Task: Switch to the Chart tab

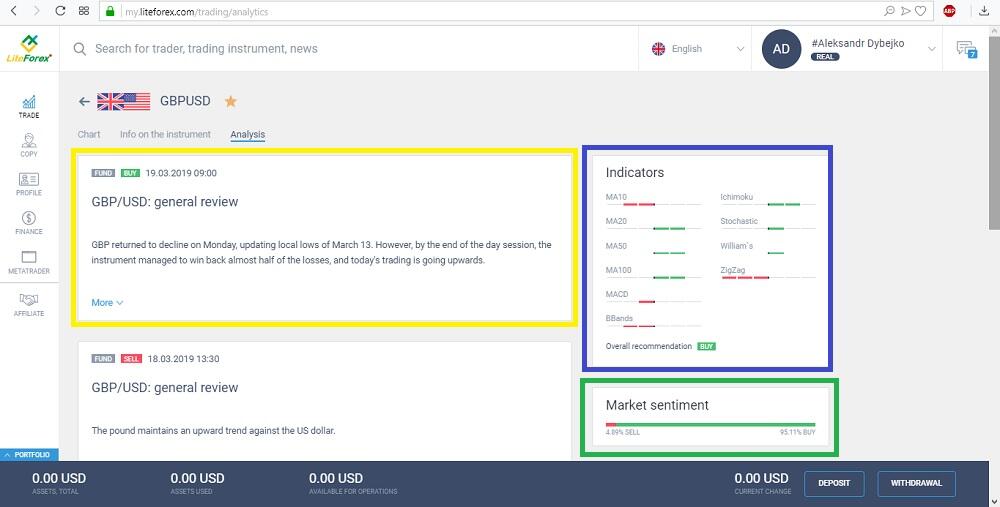Action: (89, 134)
